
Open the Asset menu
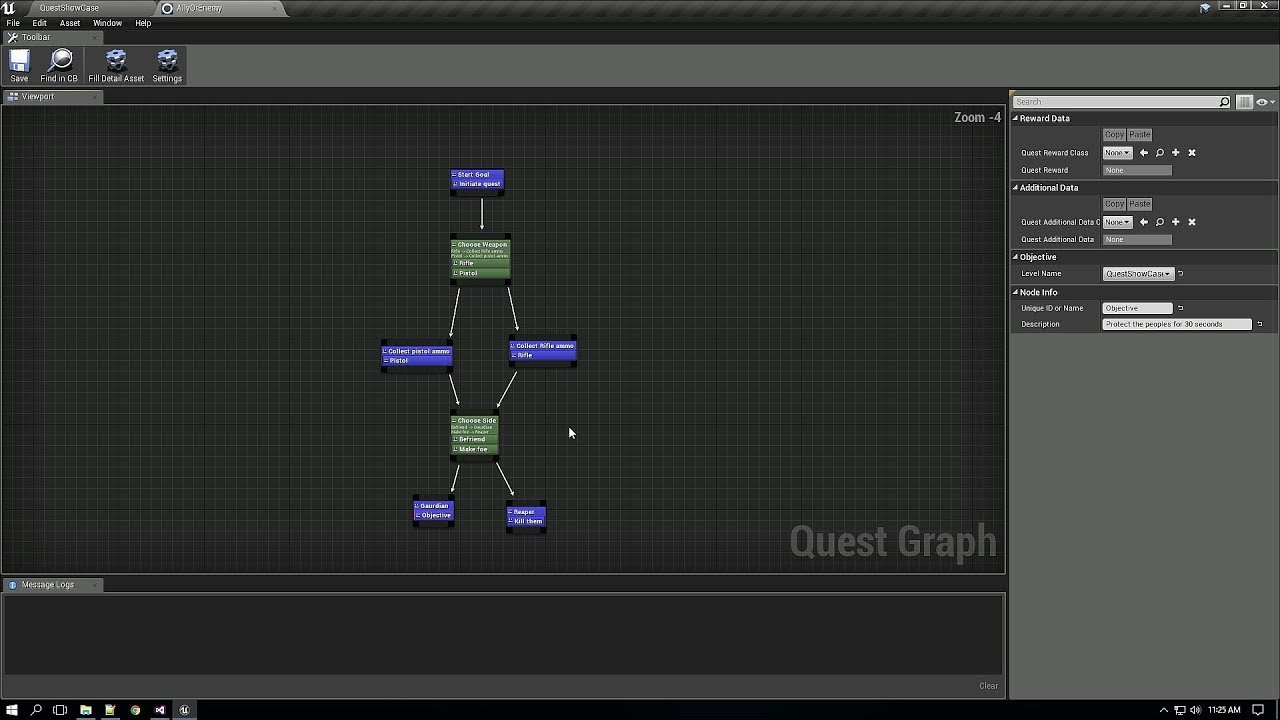click(70, 23)
